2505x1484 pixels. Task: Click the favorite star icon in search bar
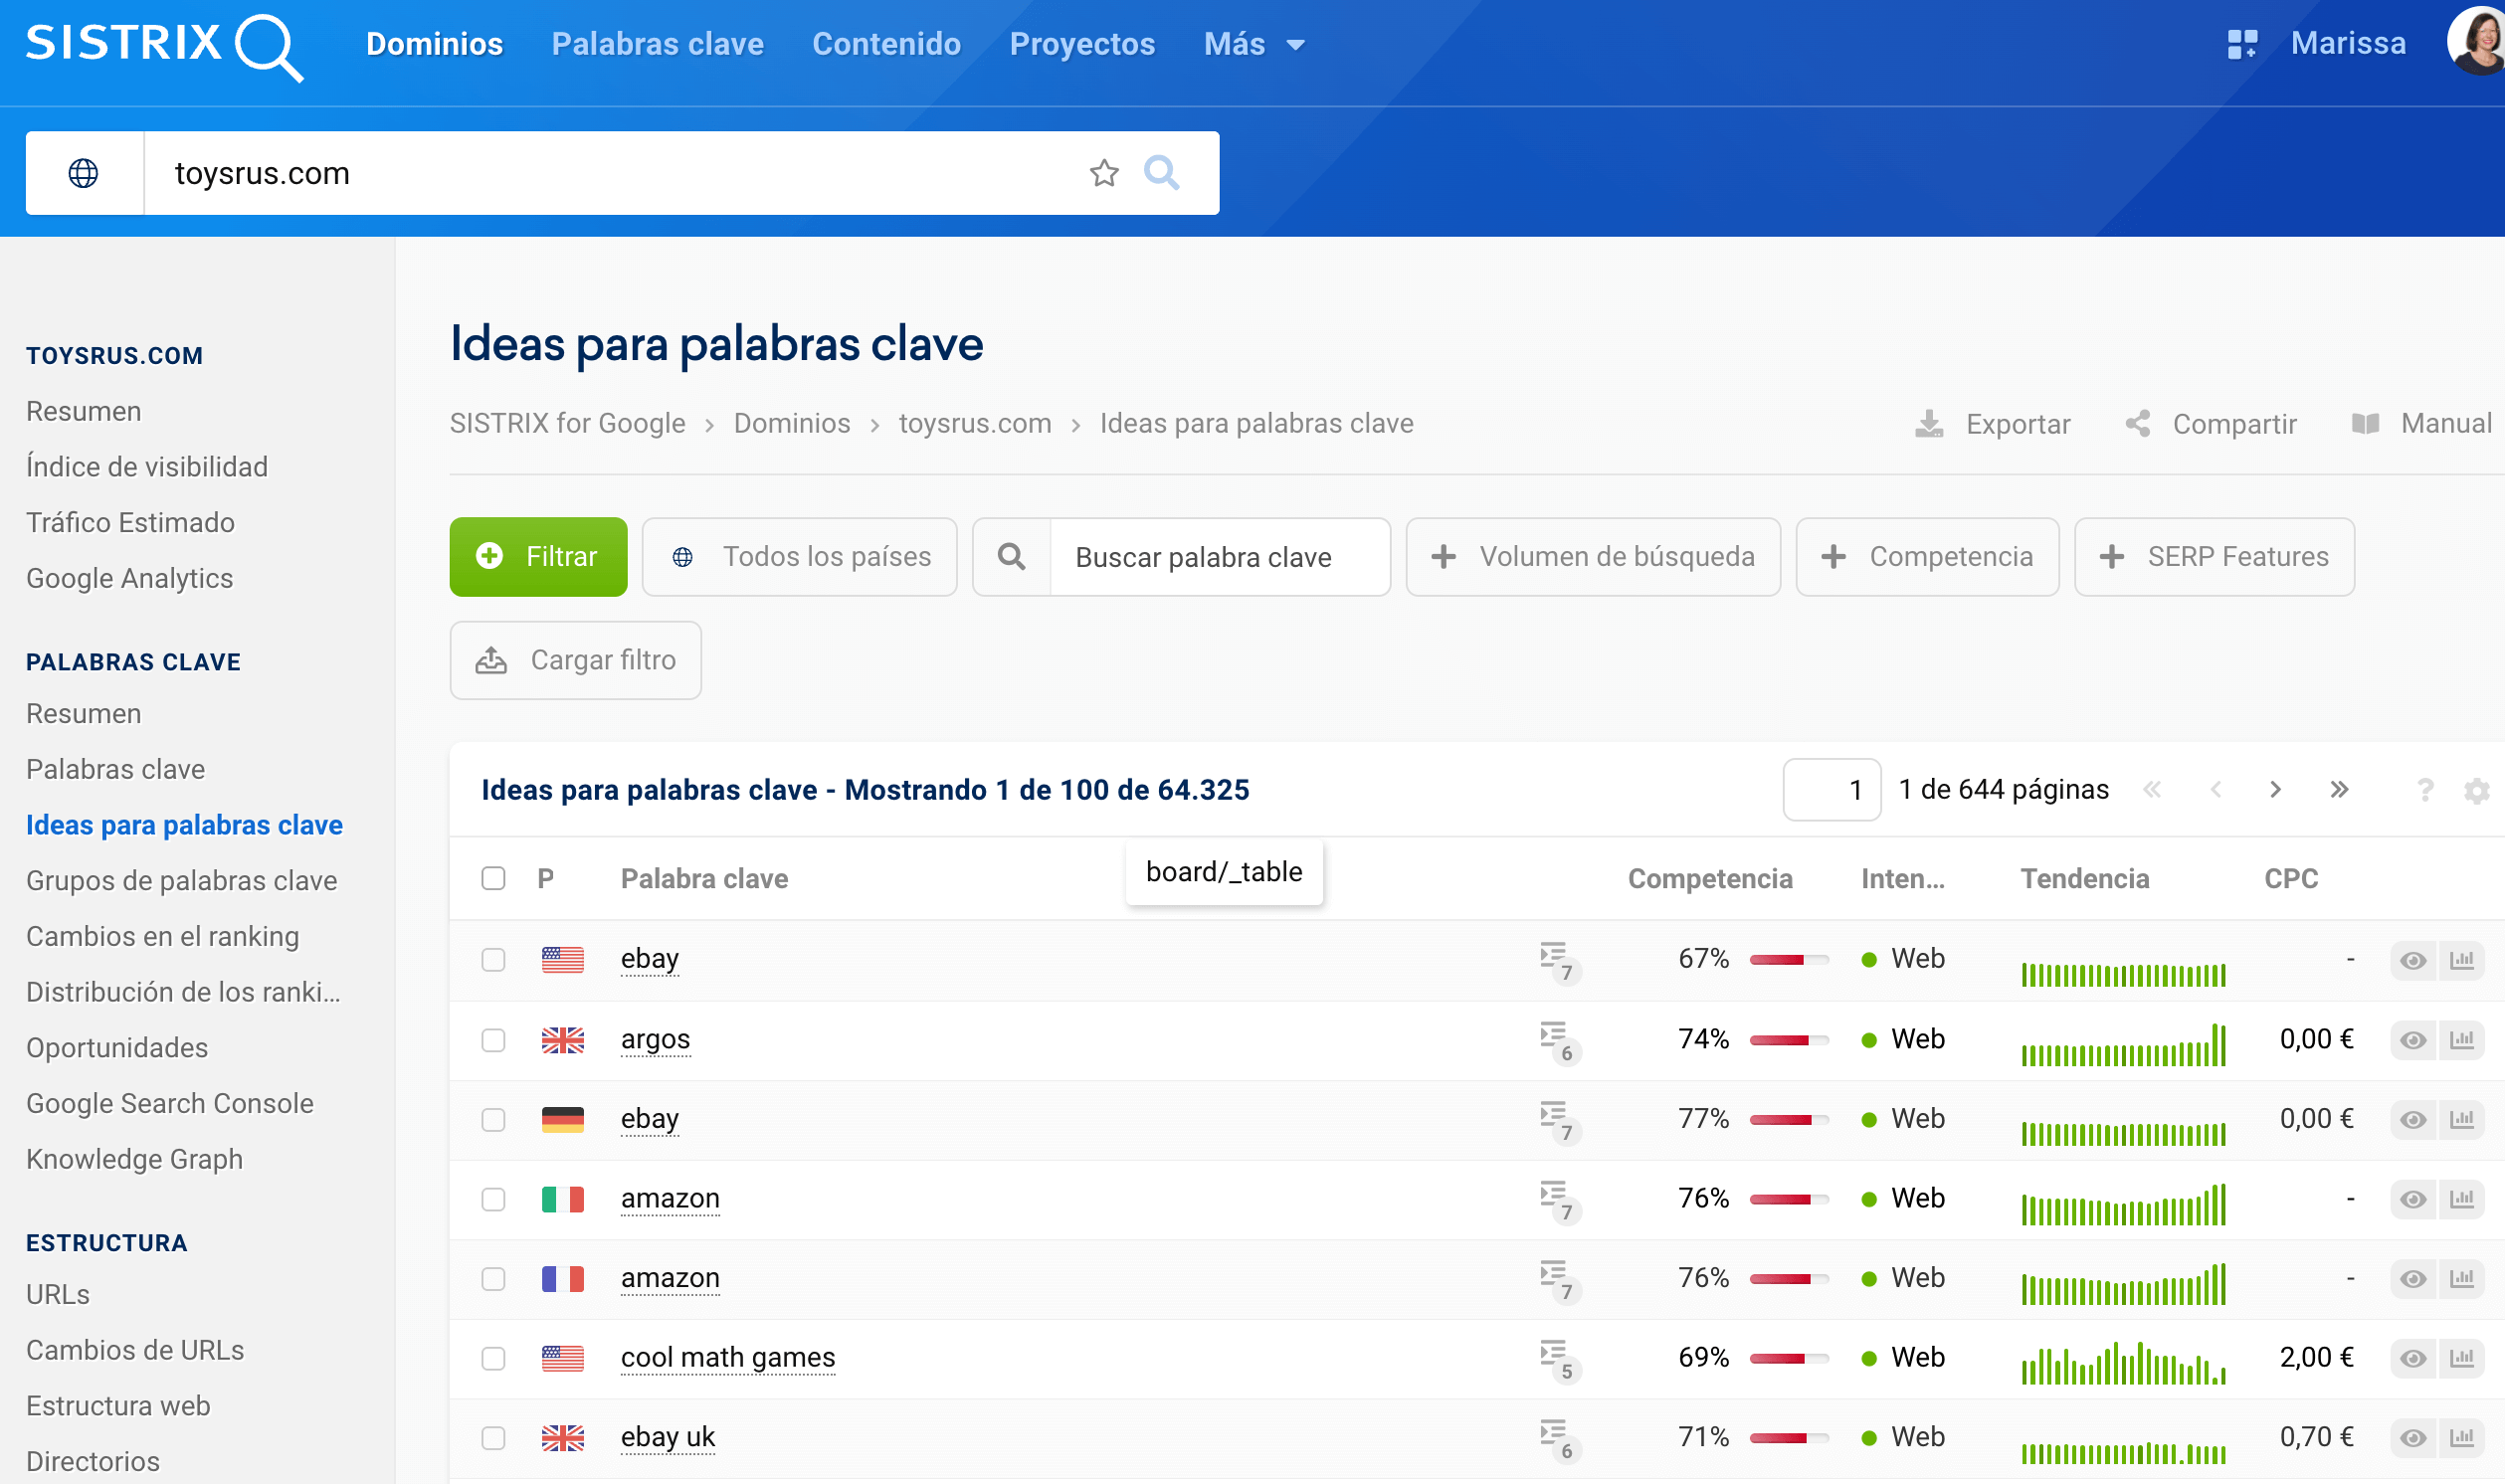tap(1103, 173)
